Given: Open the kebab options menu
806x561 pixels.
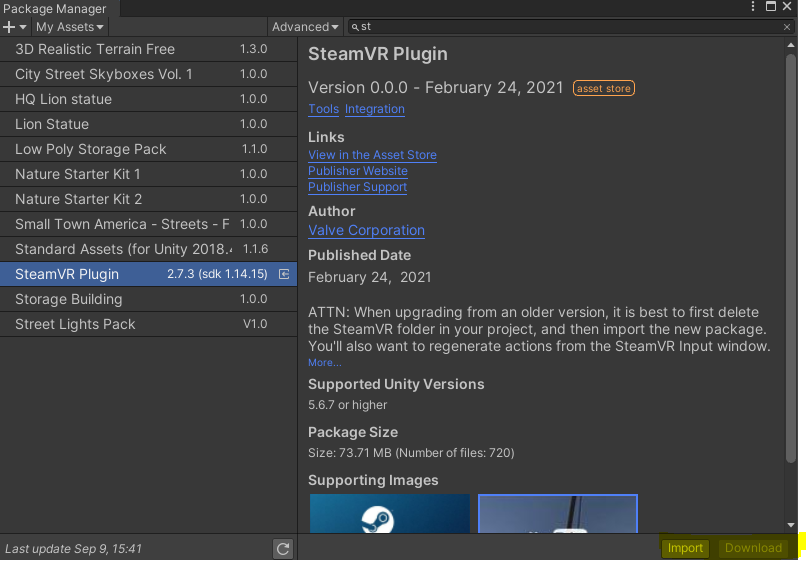Looking at the screenshot, I should point(753,6).
